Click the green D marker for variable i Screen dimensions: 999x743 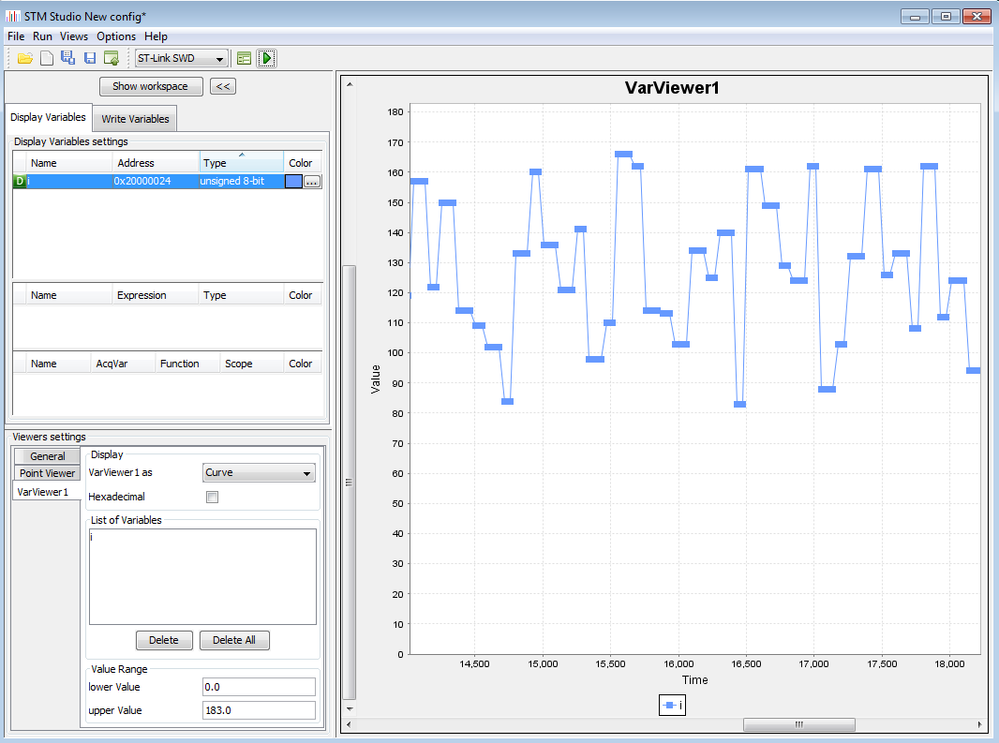point(19,181)
